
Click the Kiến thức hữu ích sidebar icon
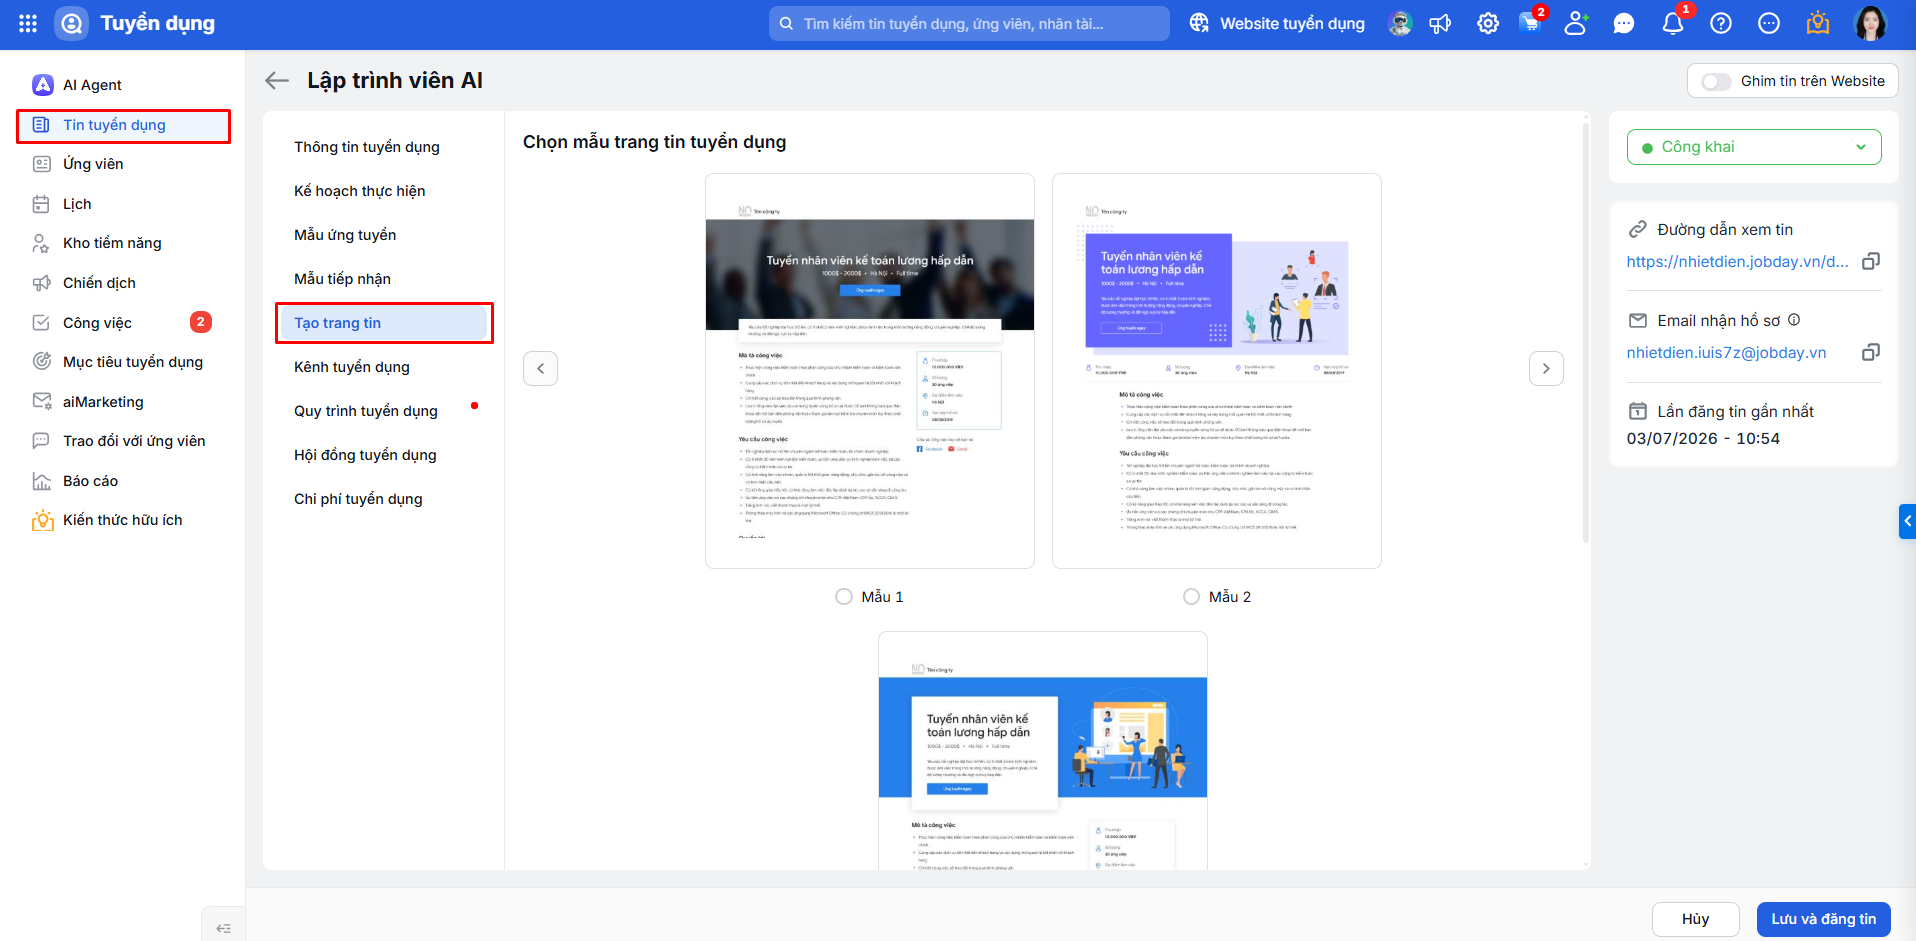tap(42, 520)
